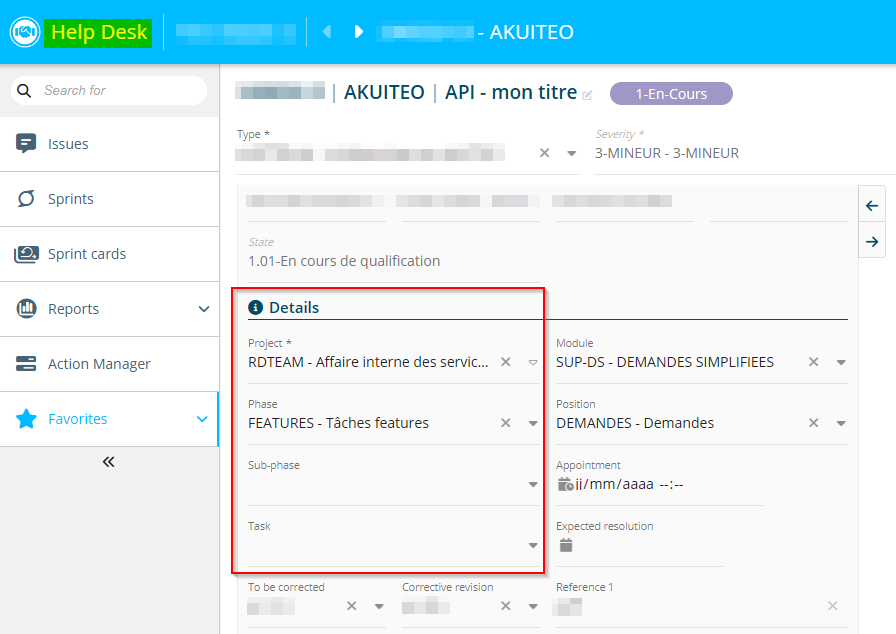Expand the Reports menu
This screenshot has width=896, height=634.
[x=204, y=309]
